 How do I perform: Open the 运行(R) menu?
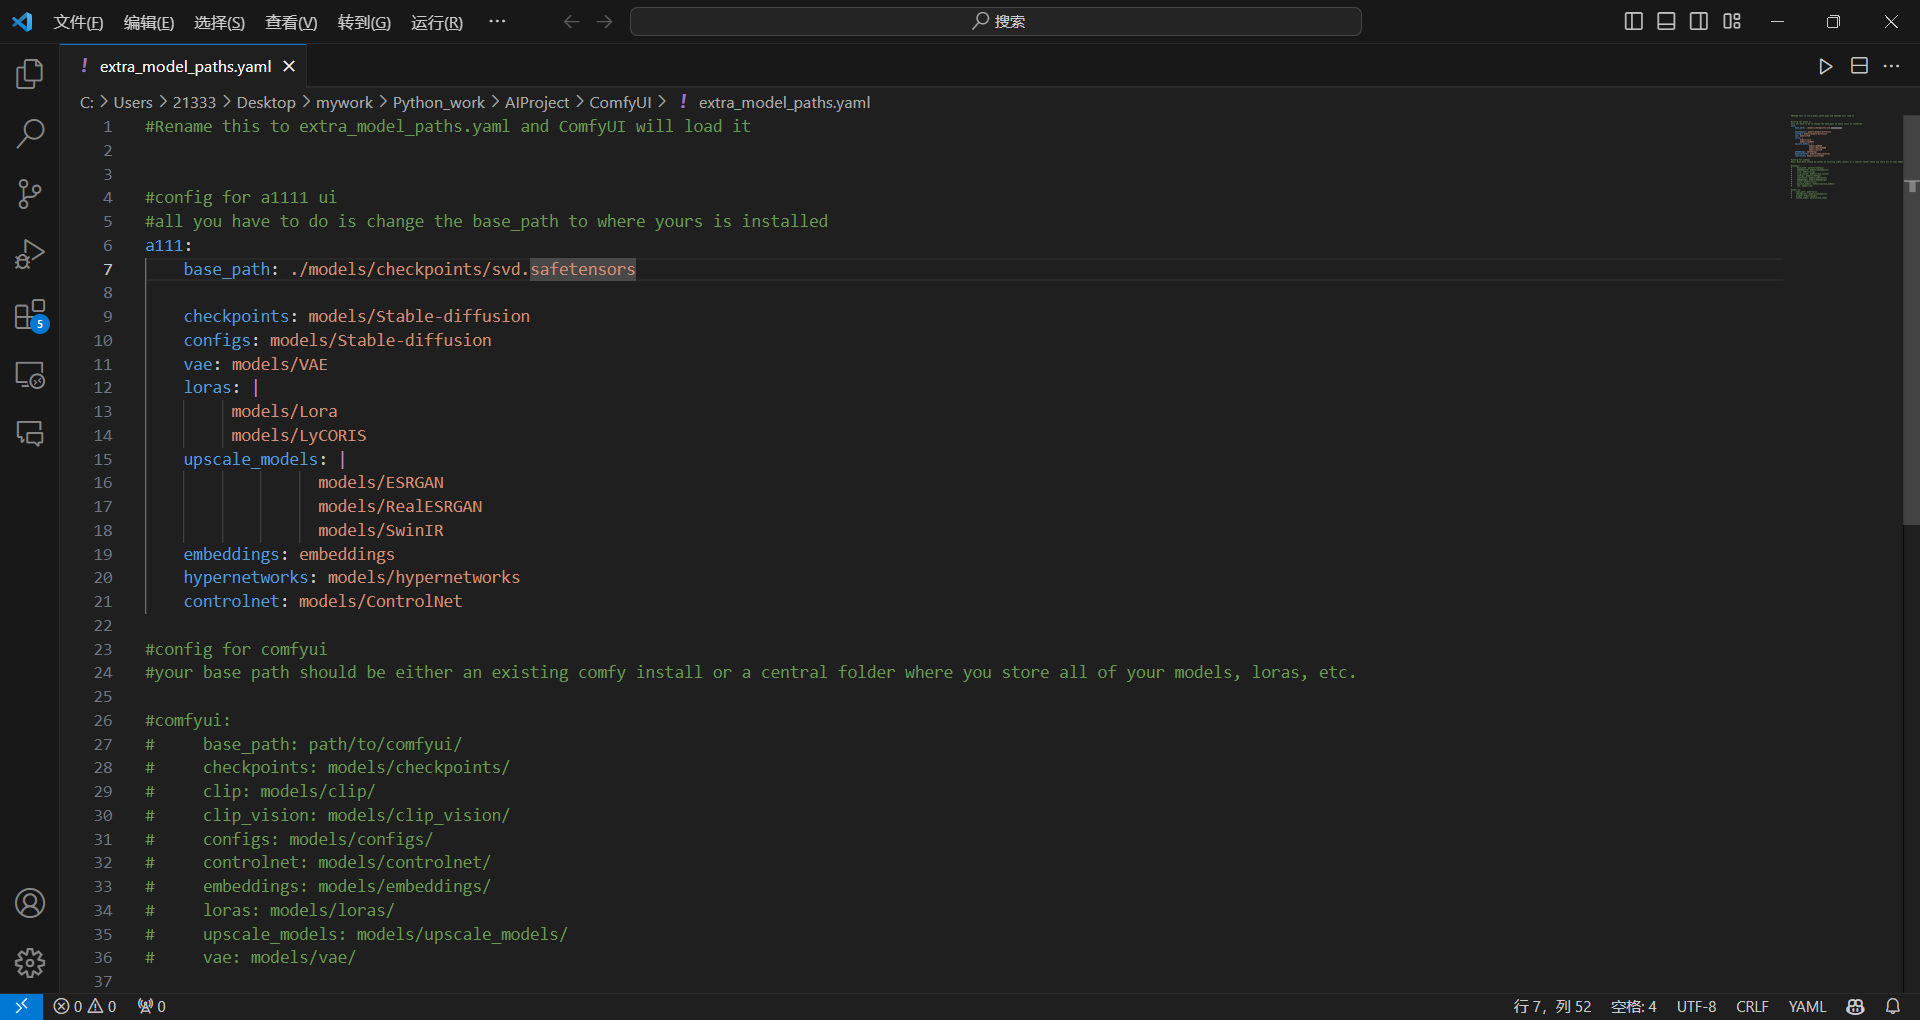pos(437,22)
